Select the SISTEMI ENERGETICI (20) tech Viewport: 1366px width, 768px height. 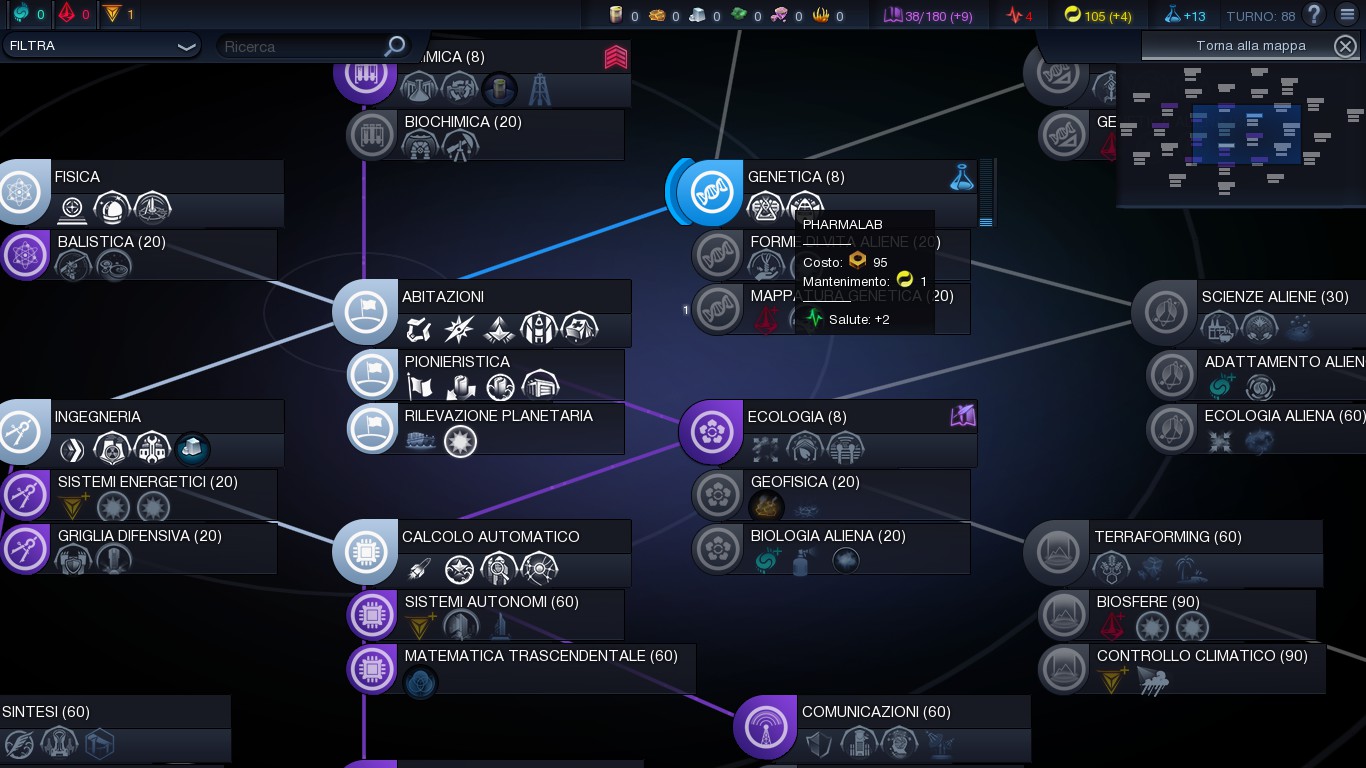coord(138,495)
